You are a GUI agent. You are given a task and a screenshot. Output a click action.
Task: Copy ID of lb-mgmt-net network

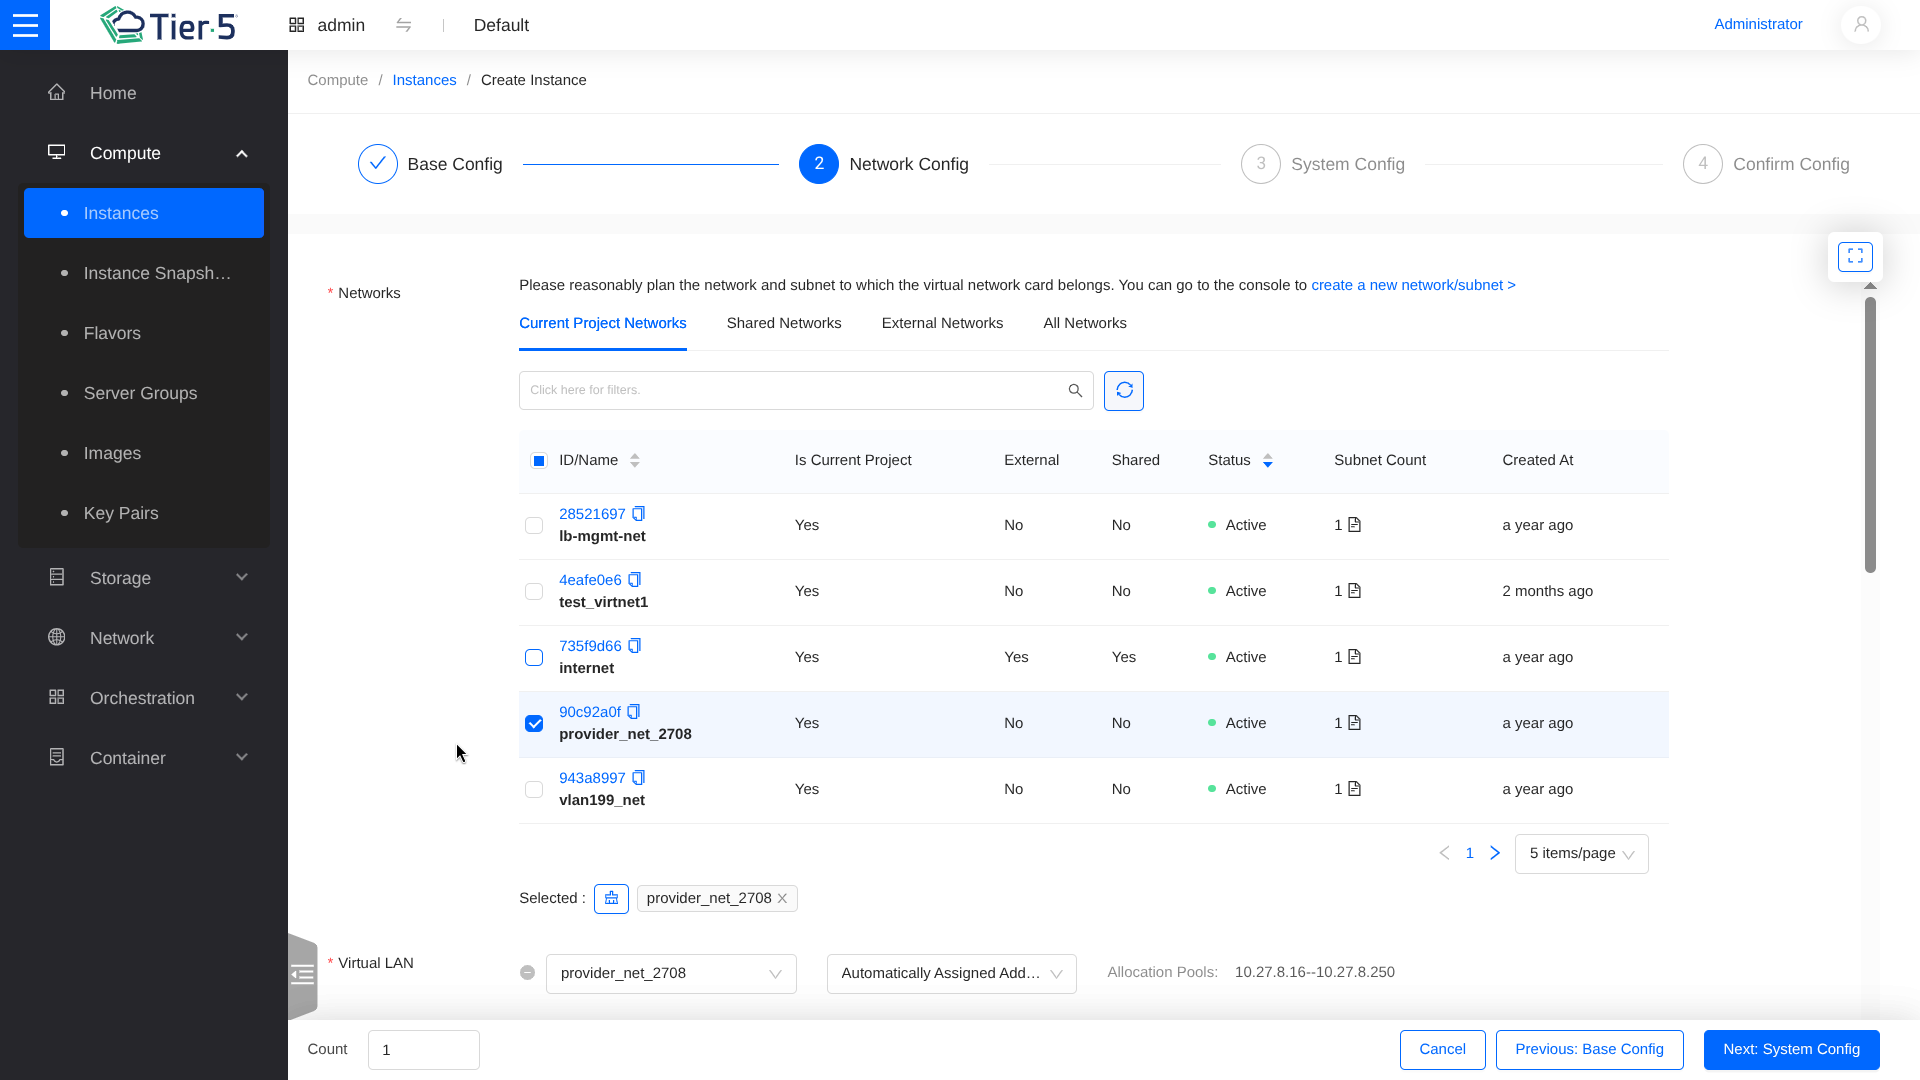tap(639, 514)
